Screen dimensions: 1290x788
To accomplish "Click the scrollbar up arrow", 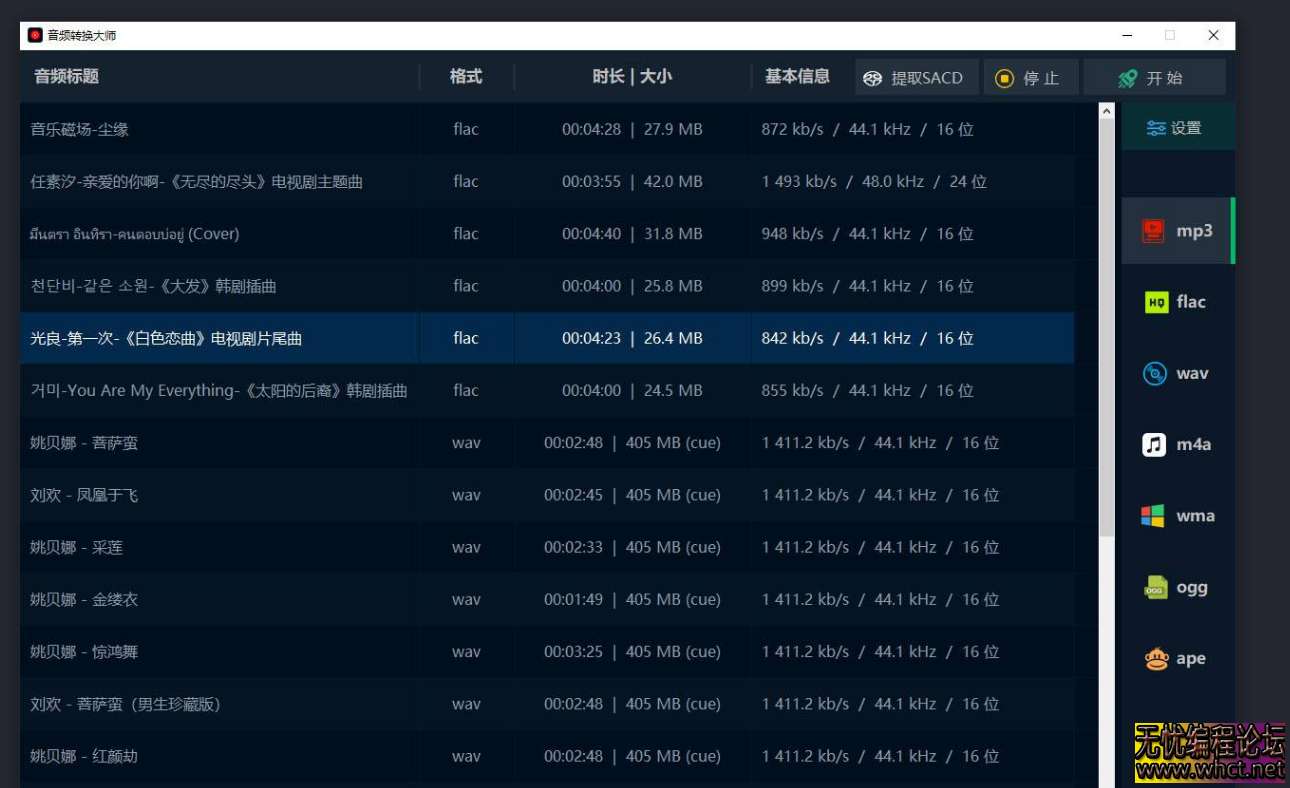I will click(x=1105, y=111).
